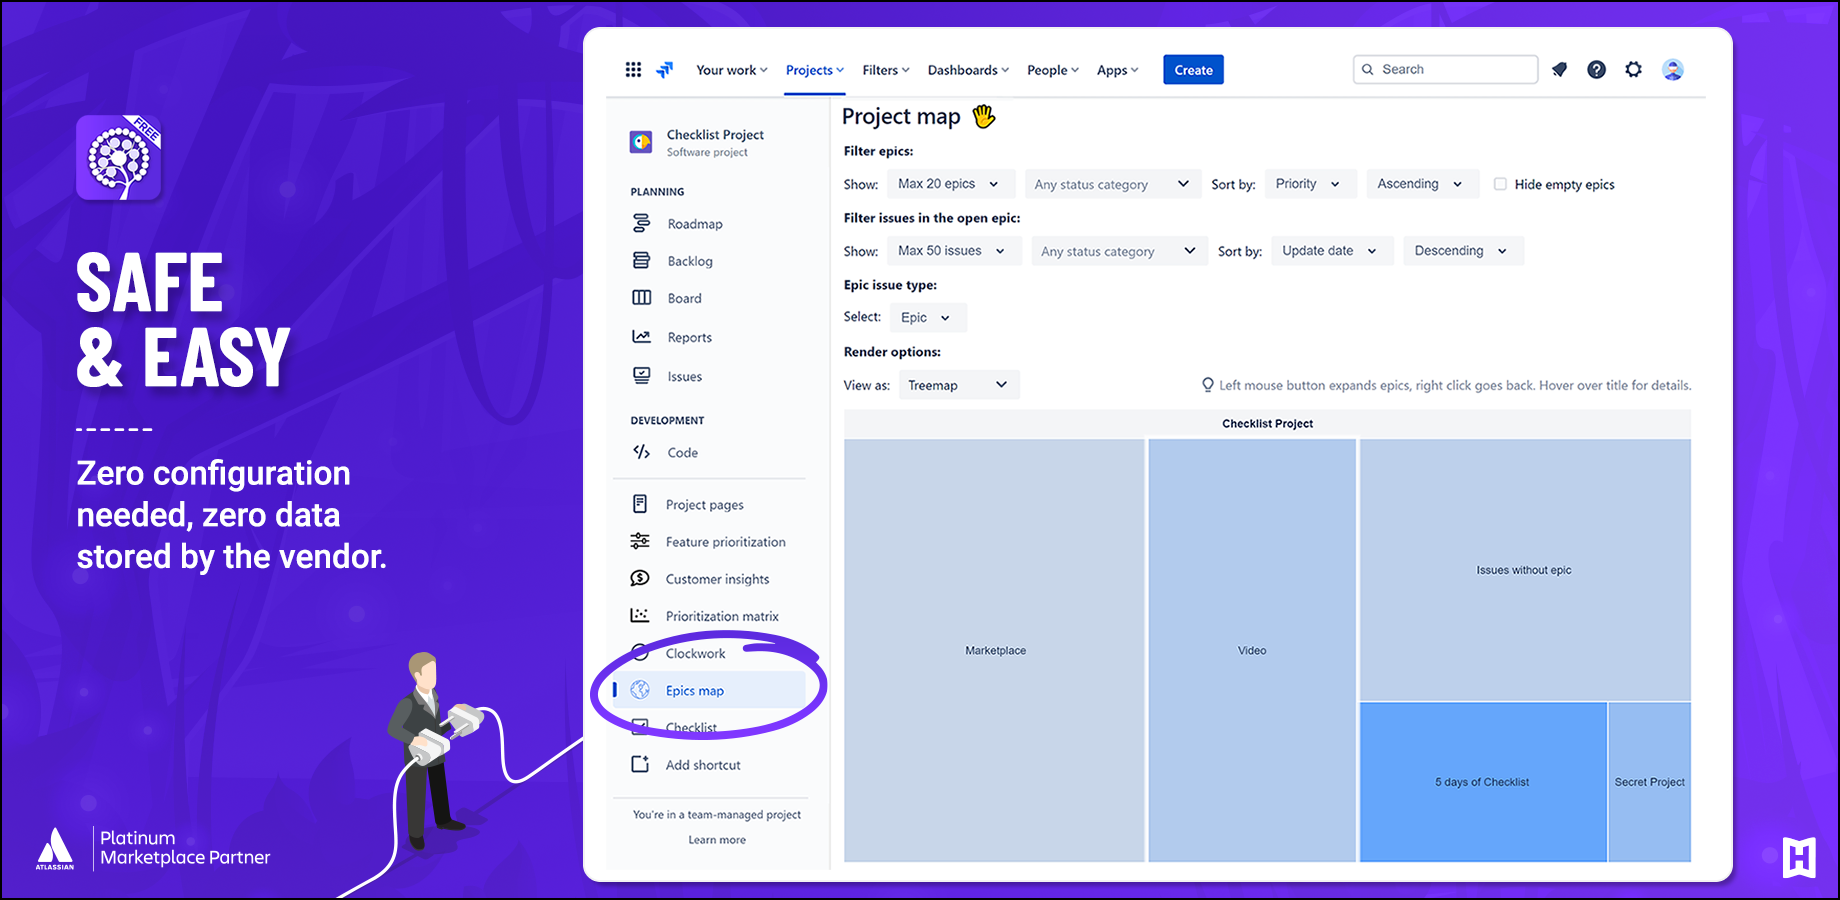Open the Priority sort dropdown
This screenshot has width=1840, height=900.
coord(1310,184)
